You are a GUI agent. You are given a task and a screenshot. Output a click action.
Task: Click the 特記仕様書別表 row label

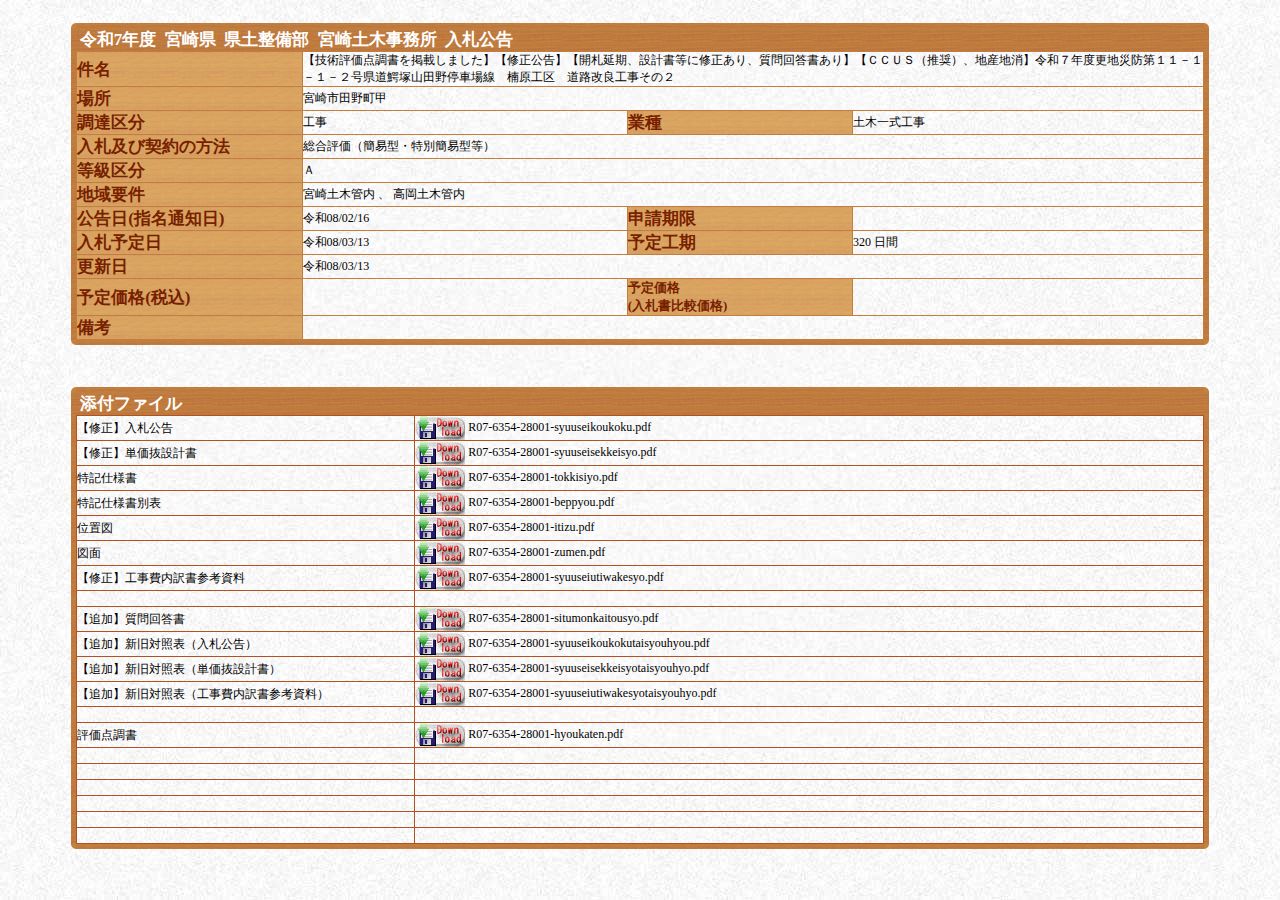pyautogui.click(x=119, y=503)
